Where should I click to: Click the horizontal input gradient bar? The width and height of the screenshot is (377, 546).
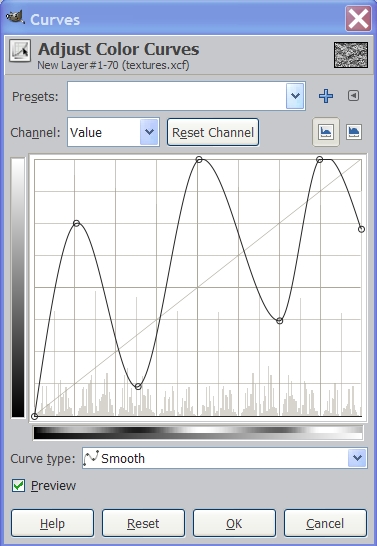pos(198,432)
